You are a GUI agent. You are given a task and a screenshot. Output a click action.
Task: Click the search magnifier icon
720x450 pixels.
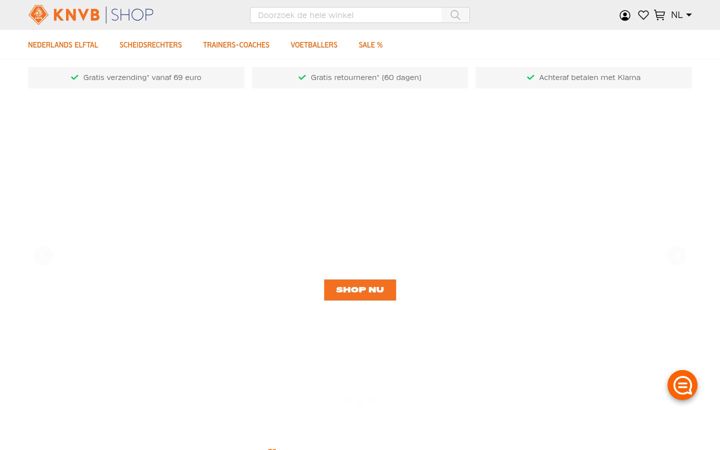455,15
